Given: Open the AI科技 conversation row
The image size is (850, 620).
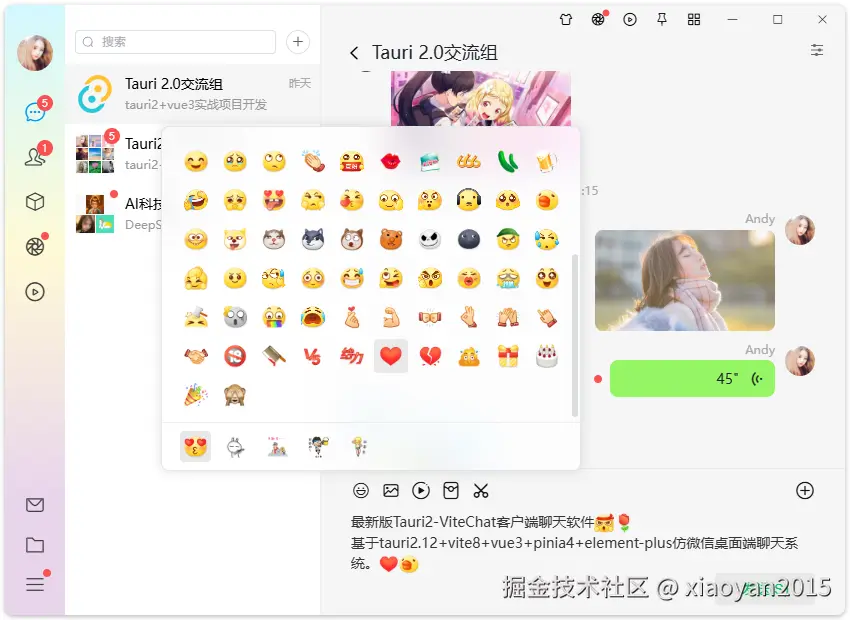Looking at the screenshot, I should 114,214.
